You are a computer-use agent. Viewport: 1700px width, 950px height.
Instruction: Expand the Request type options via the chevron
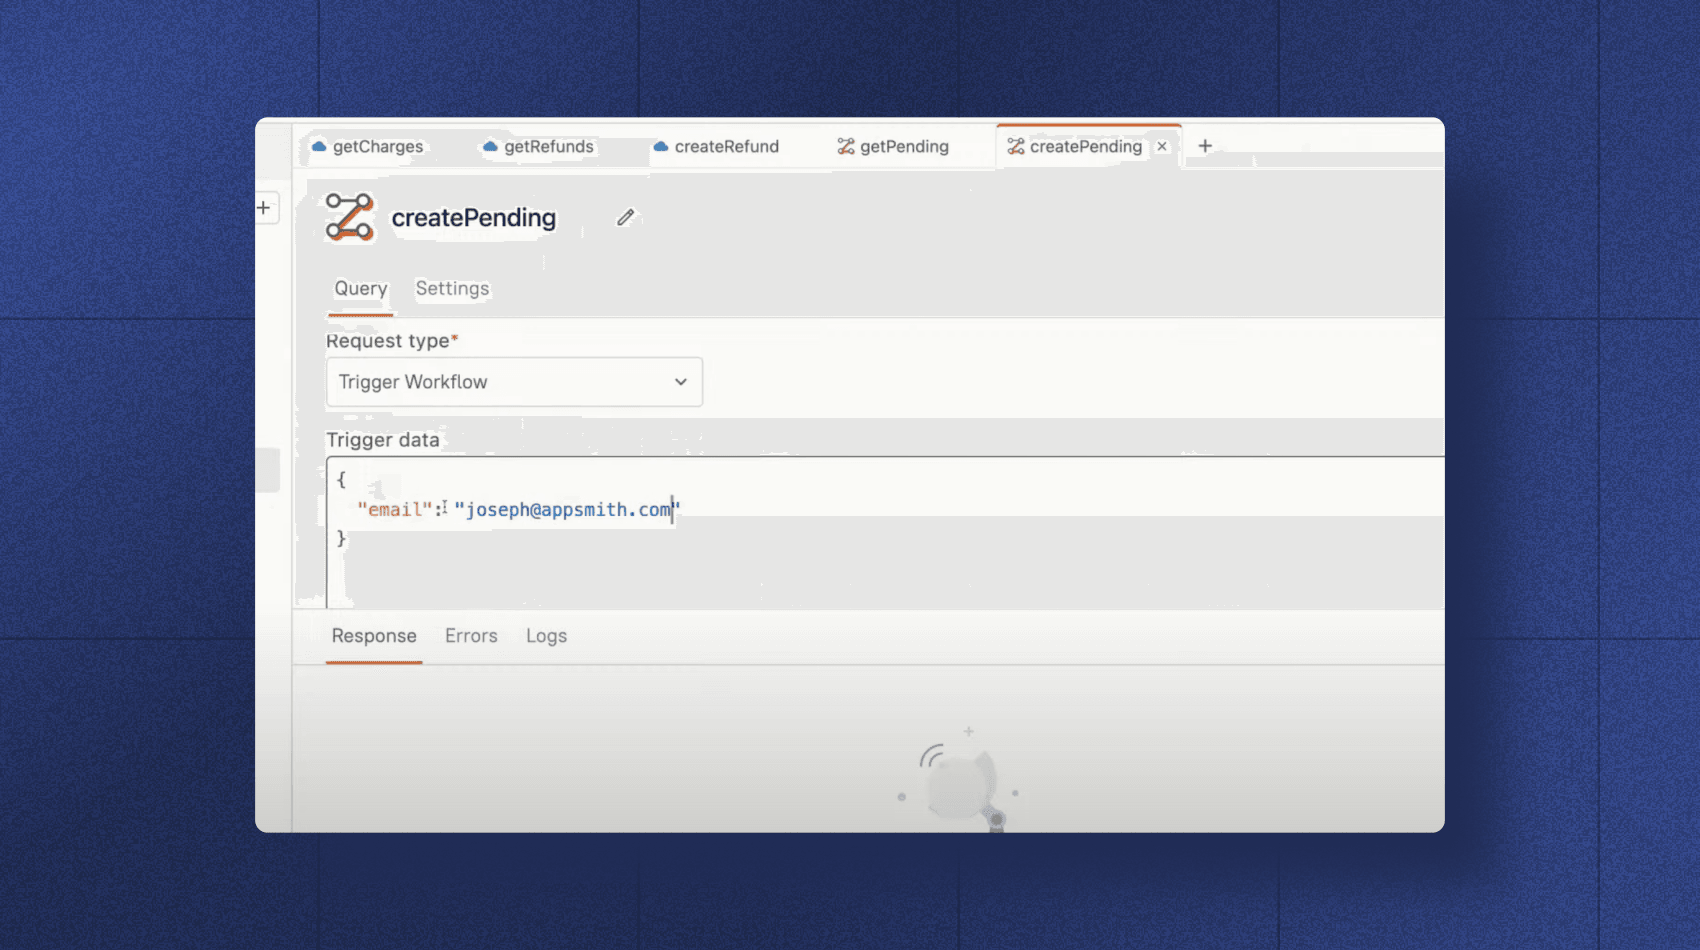680,382
